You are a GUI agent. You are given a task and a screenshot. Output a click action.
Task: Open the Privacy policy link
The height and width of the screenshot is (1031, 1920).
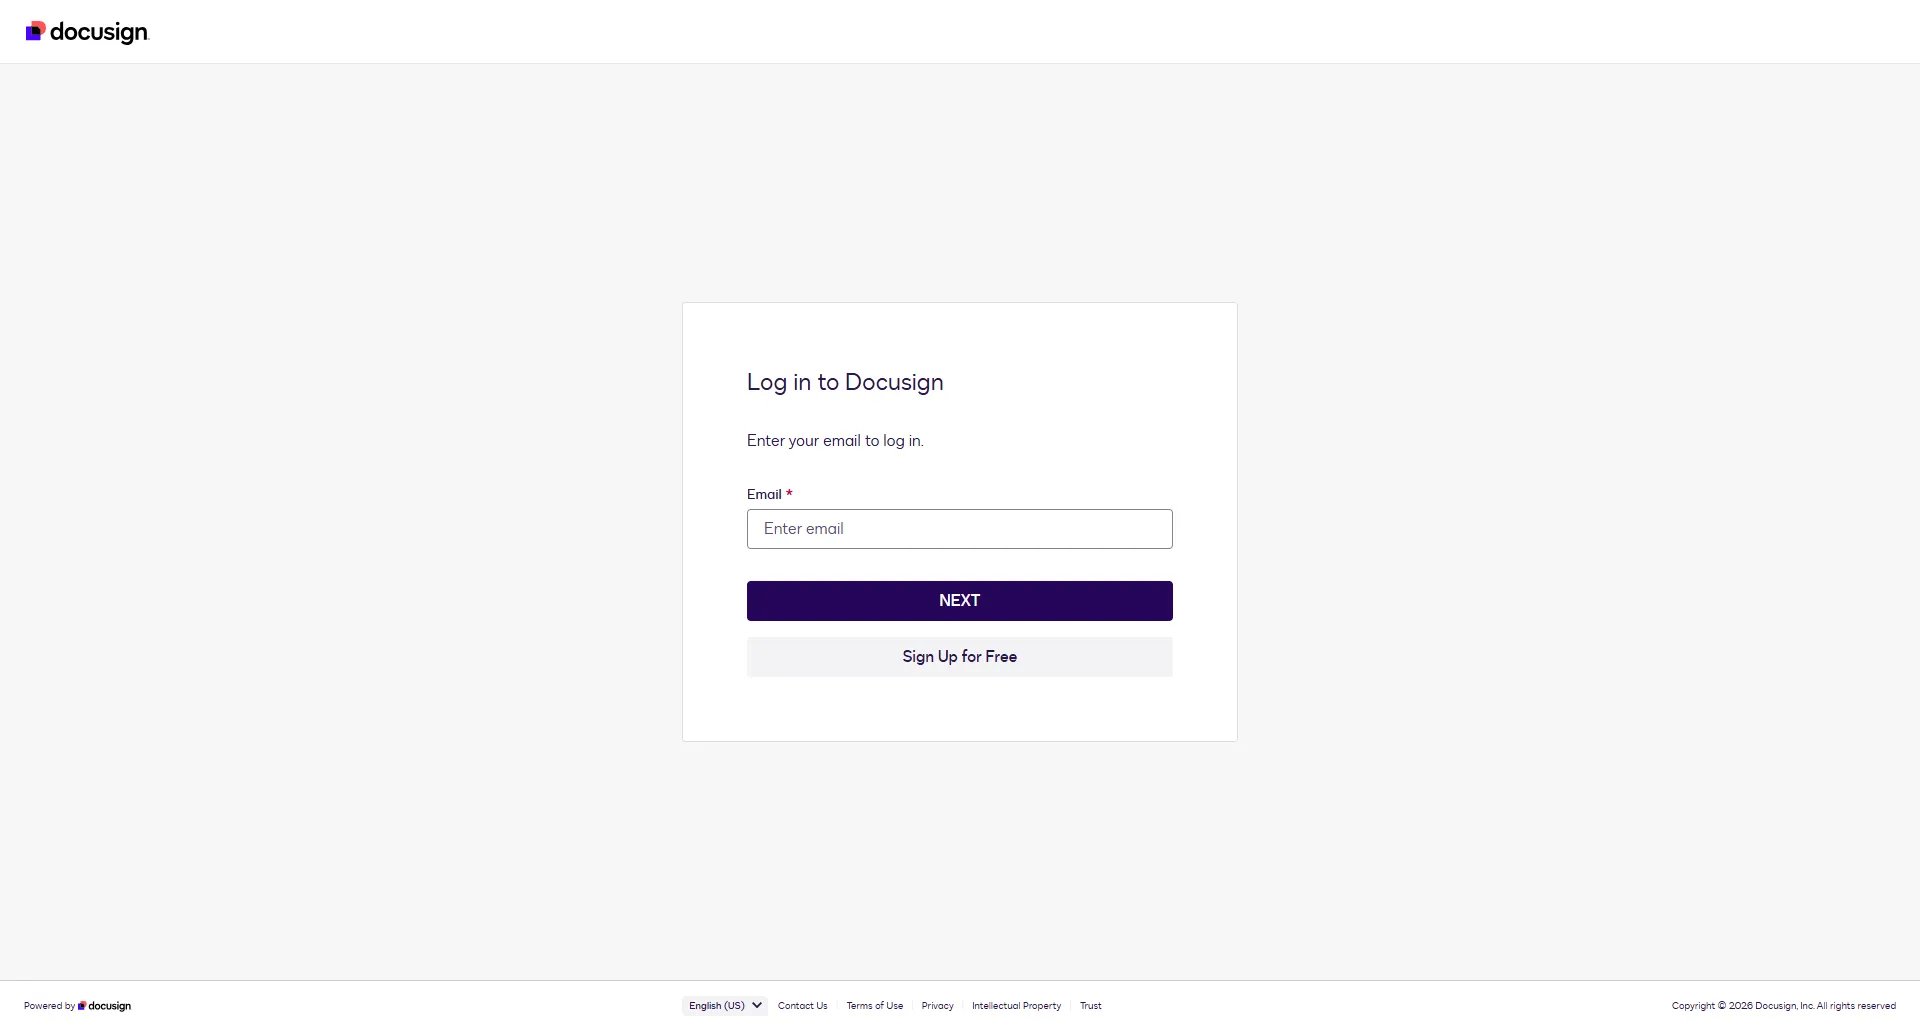(x=936, y=1005)
